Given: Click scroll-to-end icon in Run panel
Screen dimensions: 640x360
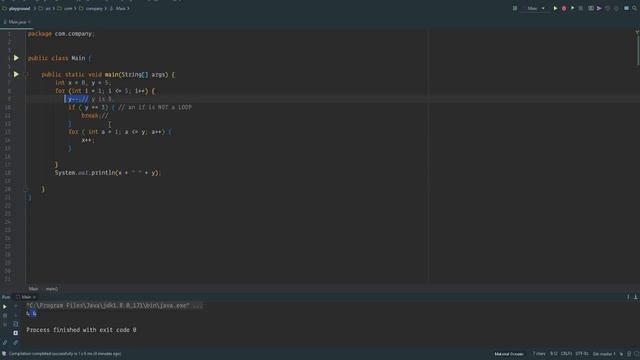Looking at the screenshot, I should click(x=16, y=333).
